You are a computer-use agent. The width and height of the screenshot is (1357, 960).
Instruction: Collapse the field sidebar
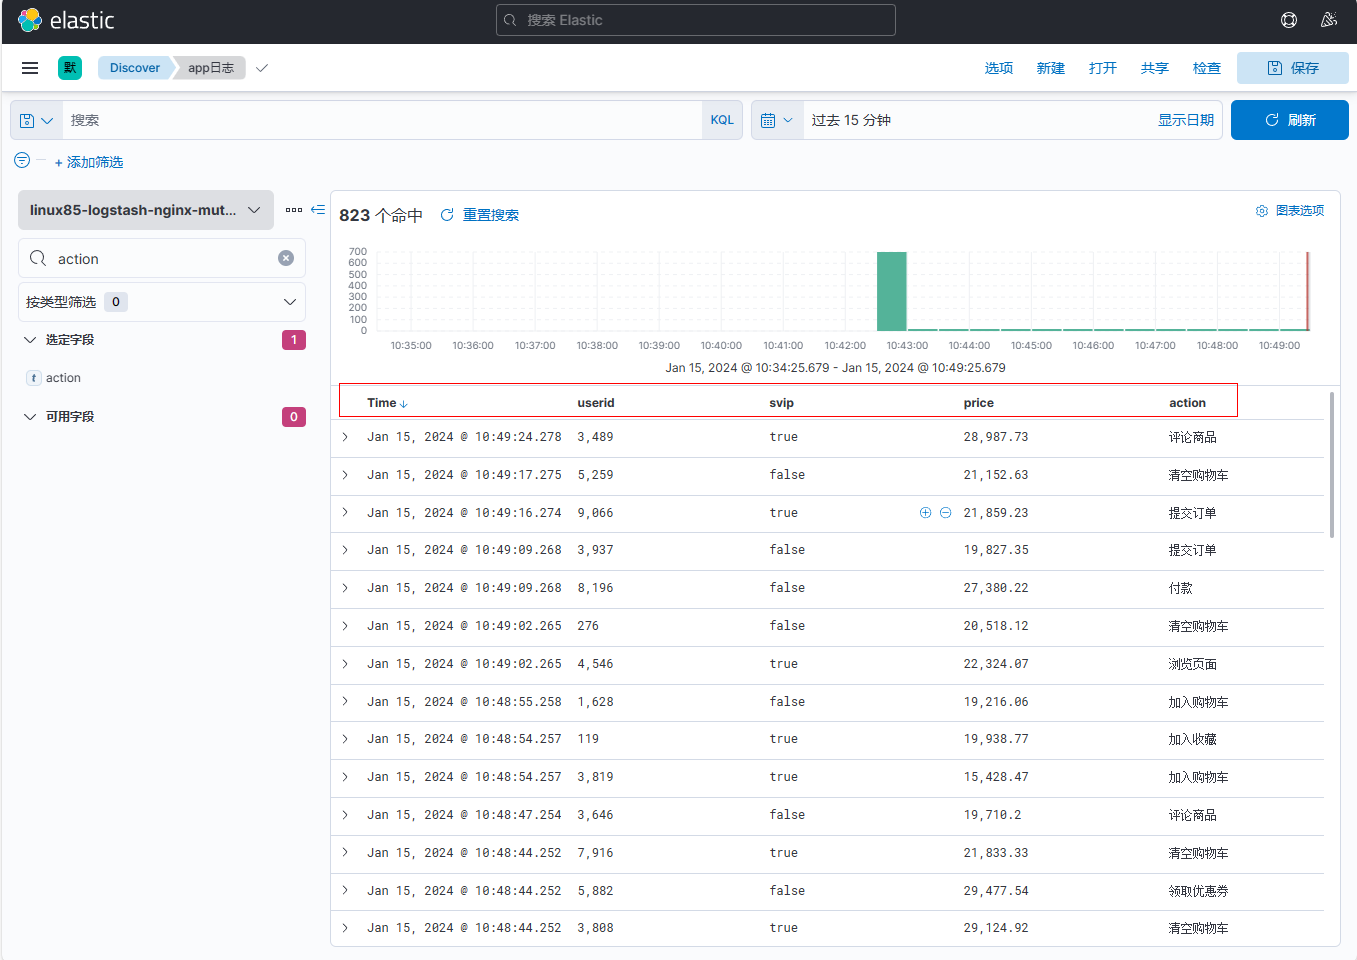click(318, 210)
